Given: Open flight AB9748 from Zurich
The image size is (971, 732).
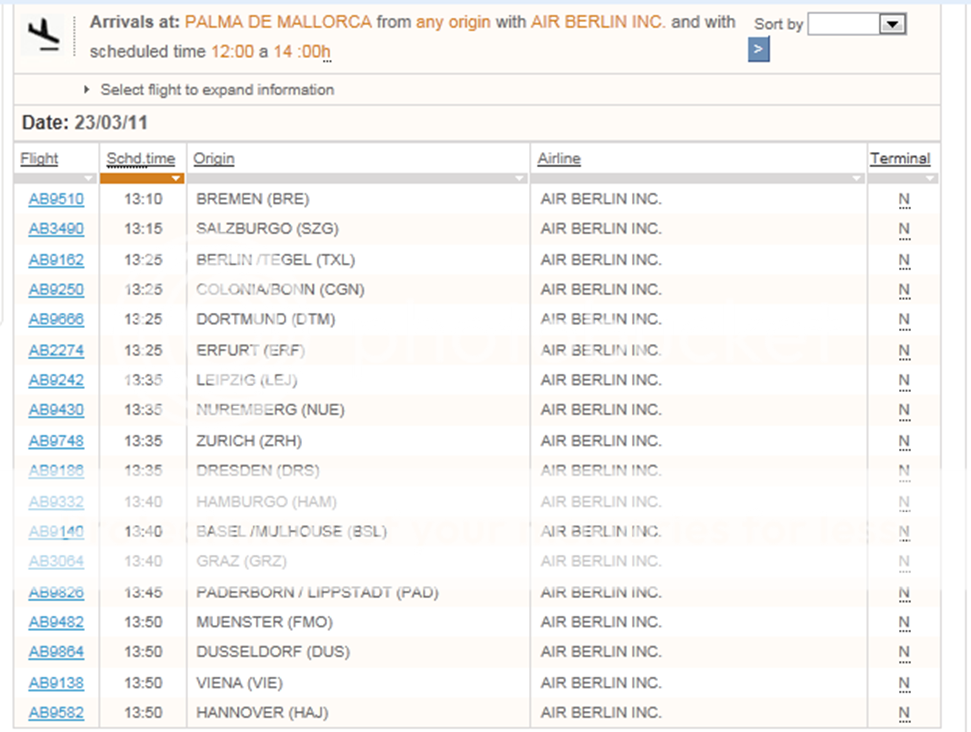Looking at the screenshot, I should click(56, 441).
